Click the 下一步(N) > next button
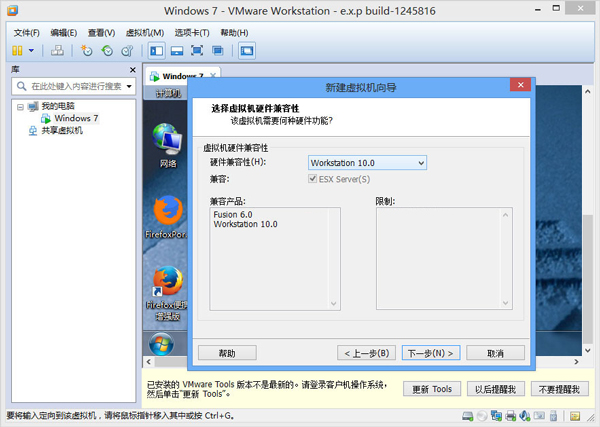The width and height of the screenshot is (600, 427). (x=431, y=353)
